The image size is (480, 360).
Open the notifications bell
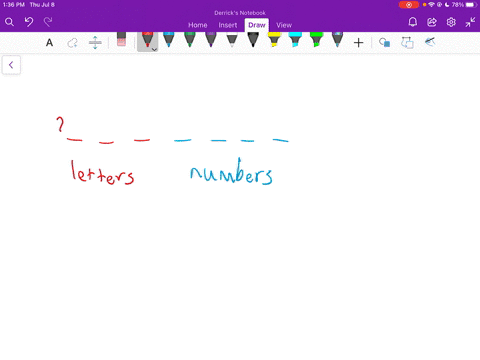413,22
